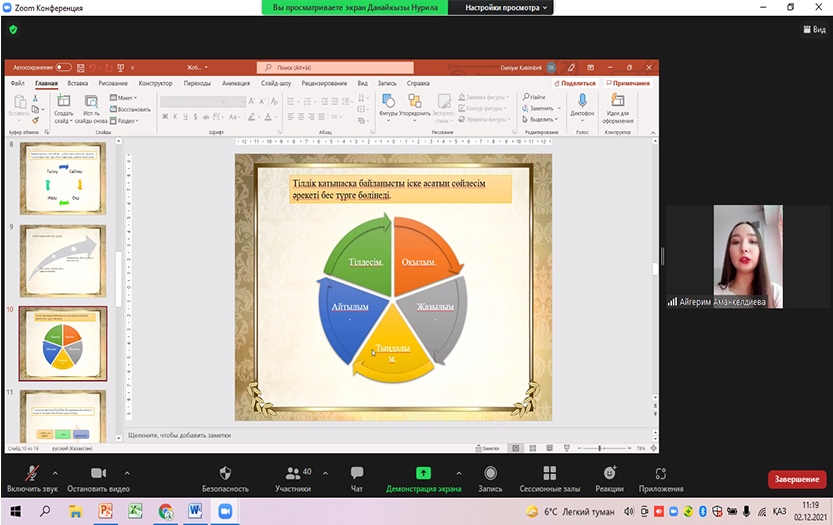Expand the video options arrow beside camera
The image size is (833, 525).
(127, 473)
